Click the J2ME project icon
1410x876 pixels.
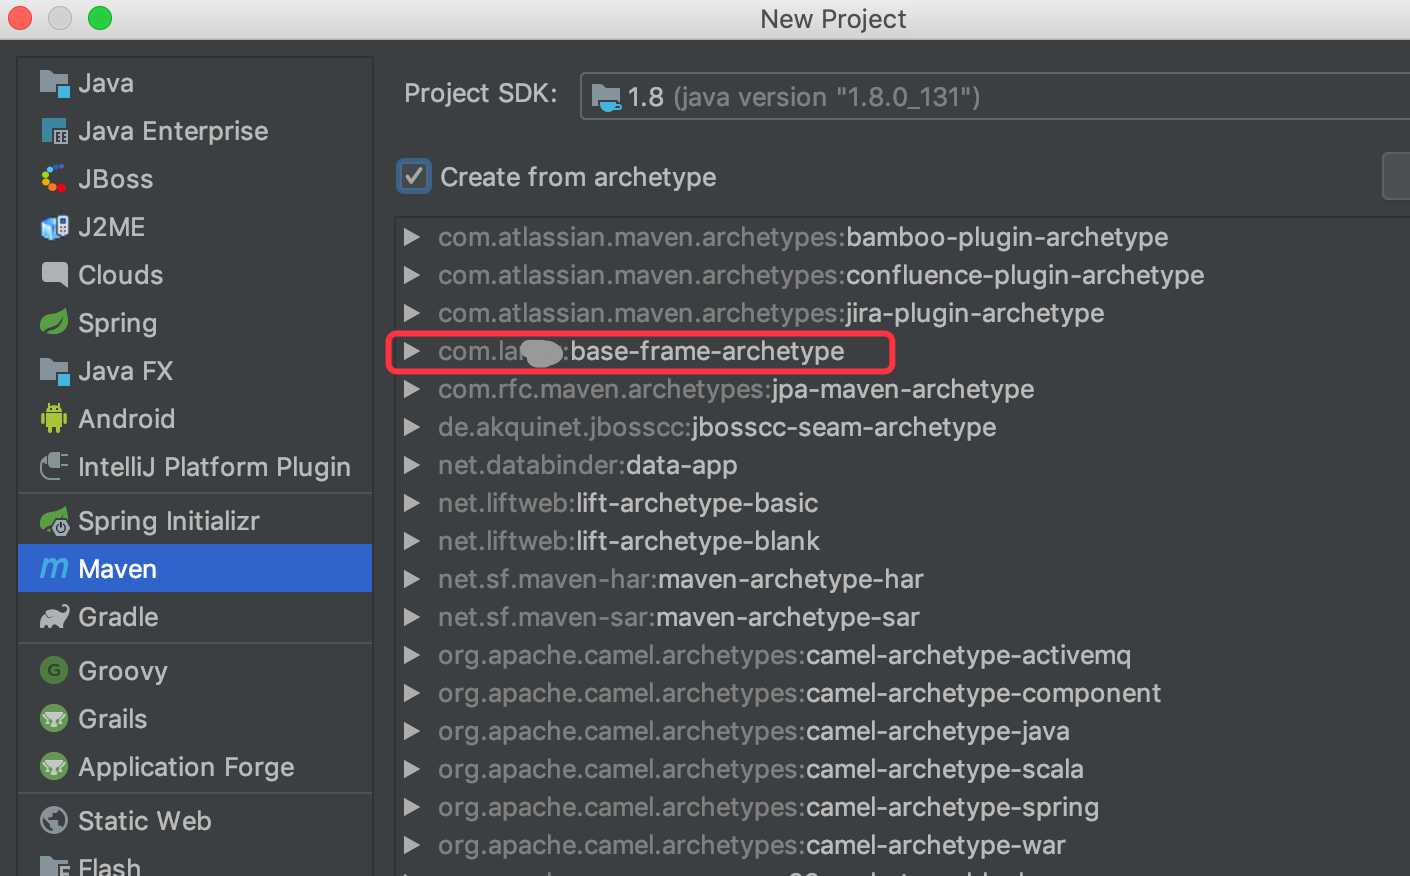tap(54, 227)
